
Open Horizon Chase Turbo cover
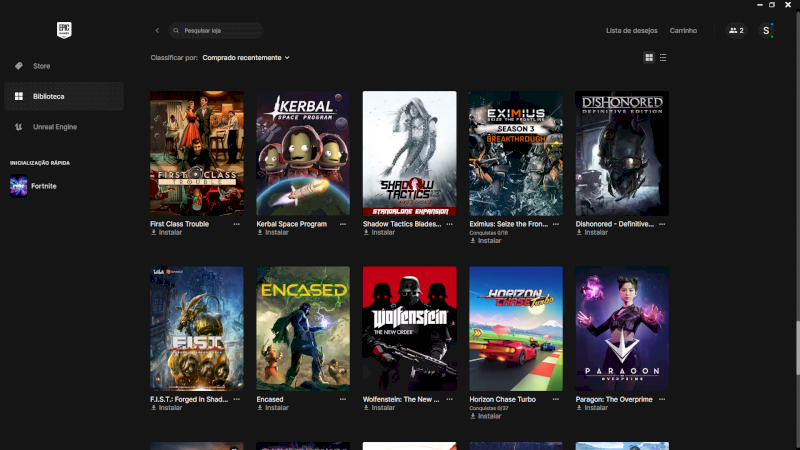(x=516, y=329)
